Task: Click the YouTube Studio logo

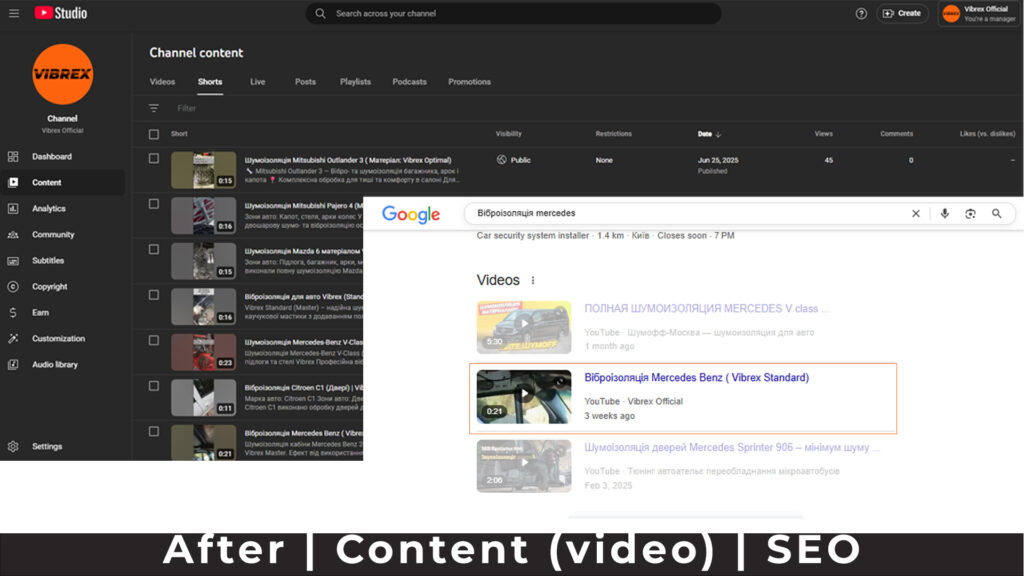Action: coord(61,13)
